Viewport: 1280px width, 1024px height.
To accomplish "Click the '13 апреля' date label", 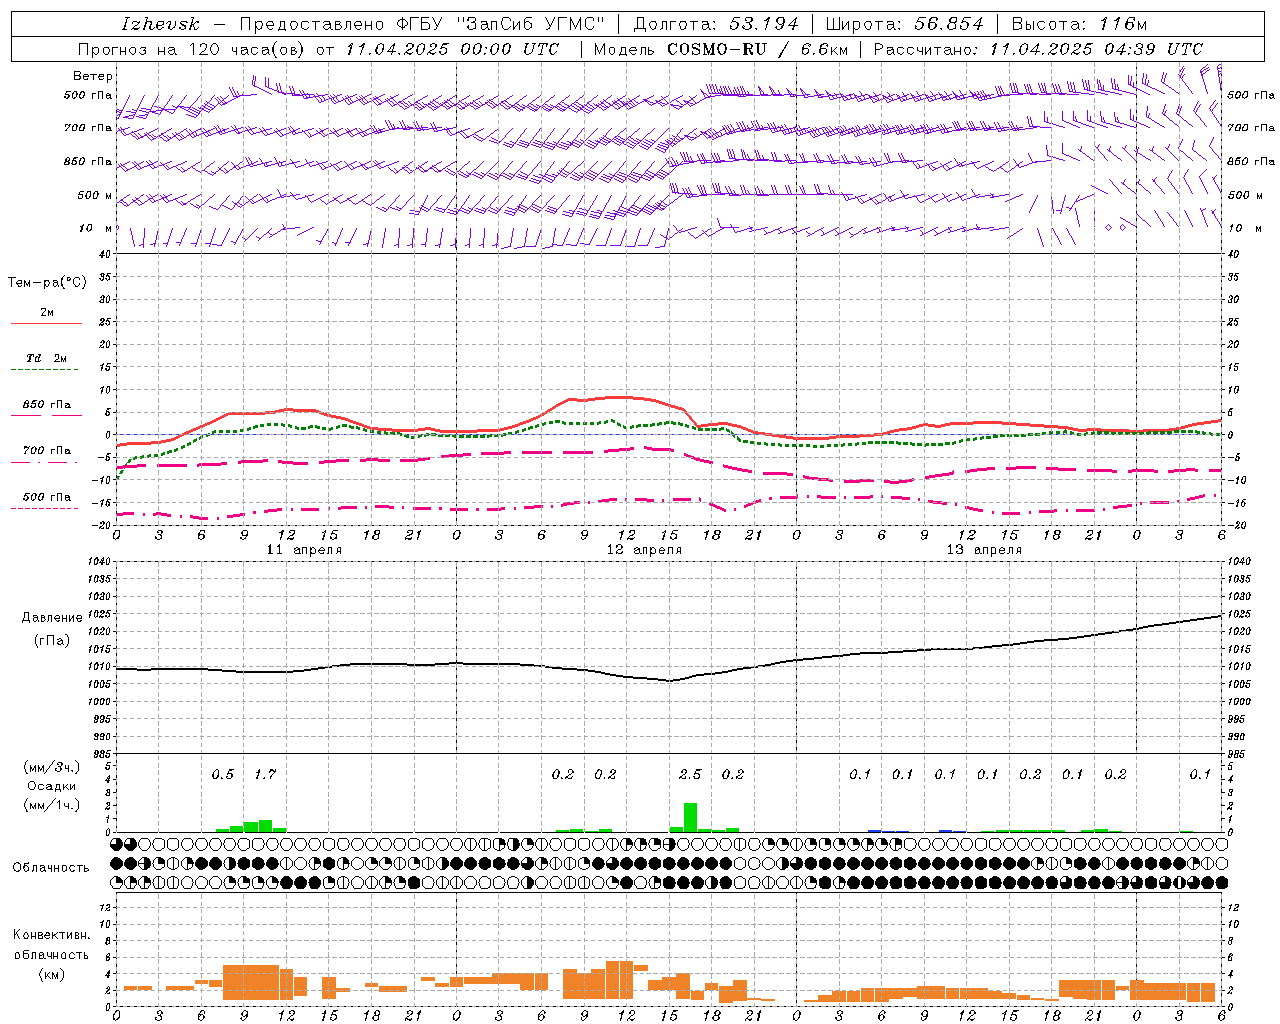I will pyautogui.click(x=984, y=550).
